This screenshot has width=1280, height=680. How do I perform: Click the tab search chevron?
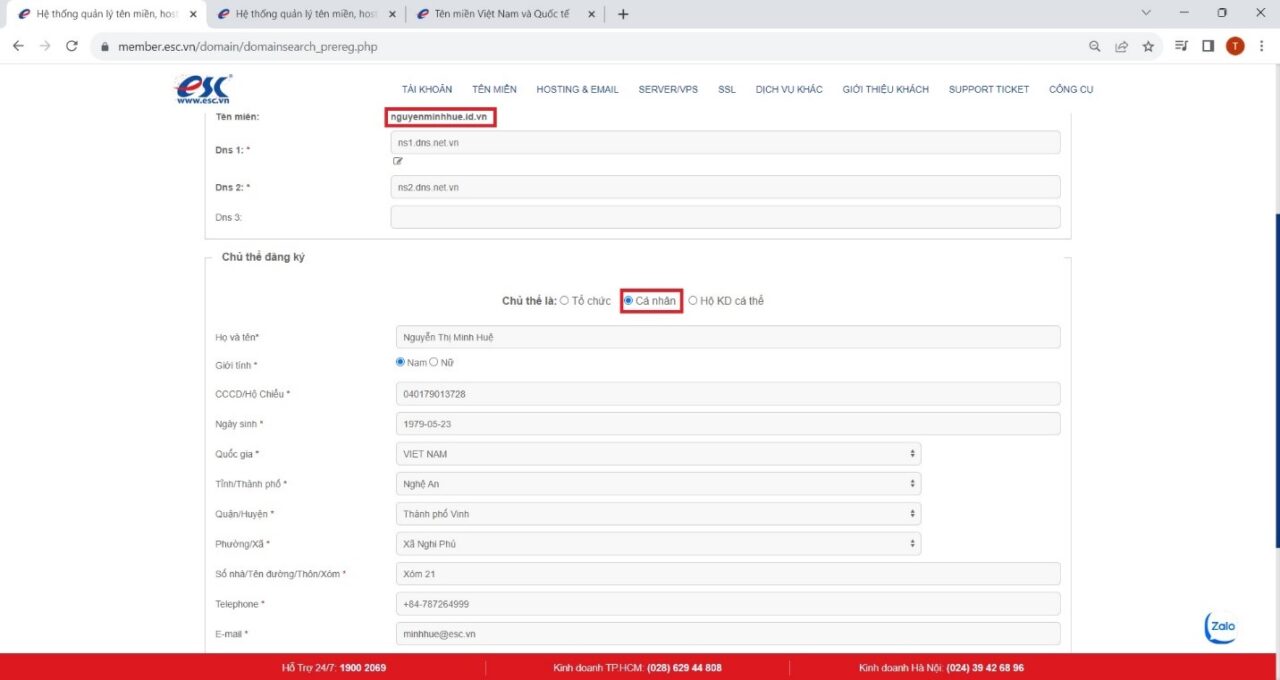[x=1146, y=13]
